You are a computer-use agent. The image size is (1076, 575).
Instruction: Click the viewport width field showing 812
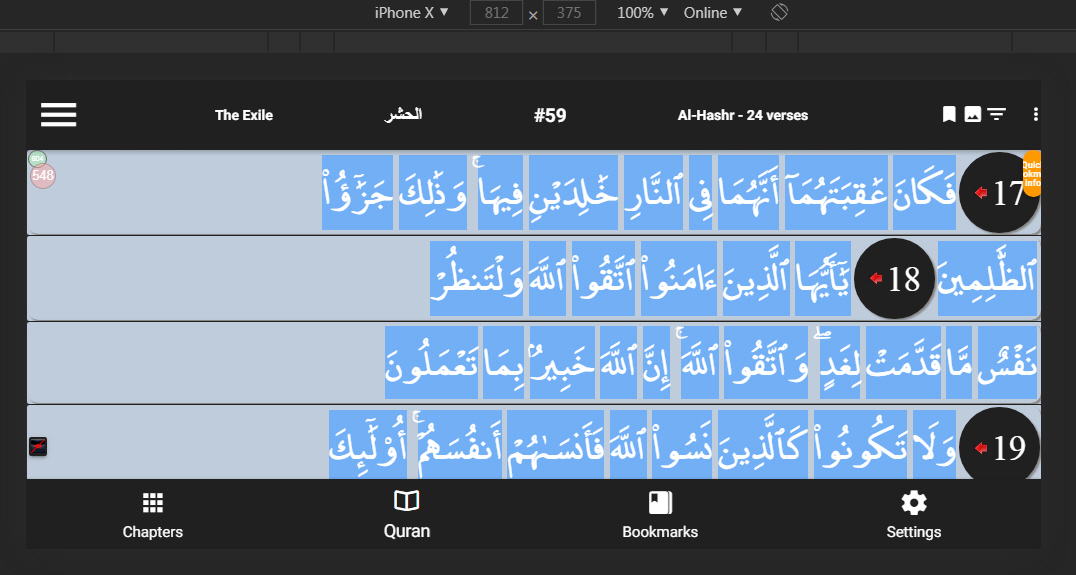coord(496,13)
